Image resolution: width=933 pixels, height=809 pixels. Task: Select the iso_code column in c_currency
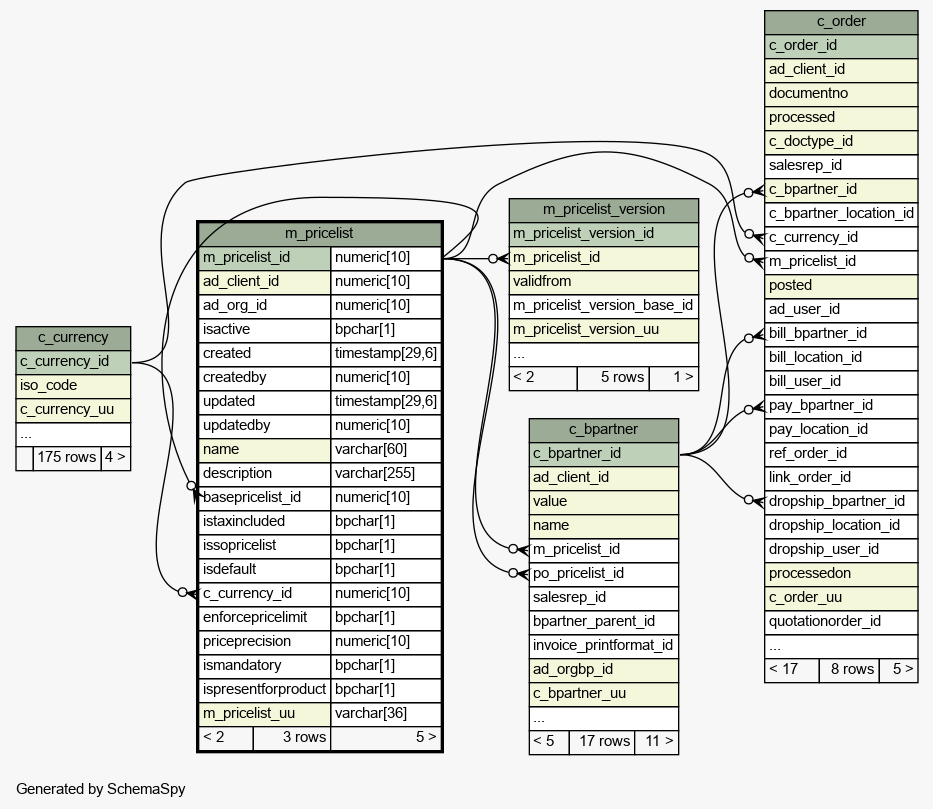click(73, 385)
